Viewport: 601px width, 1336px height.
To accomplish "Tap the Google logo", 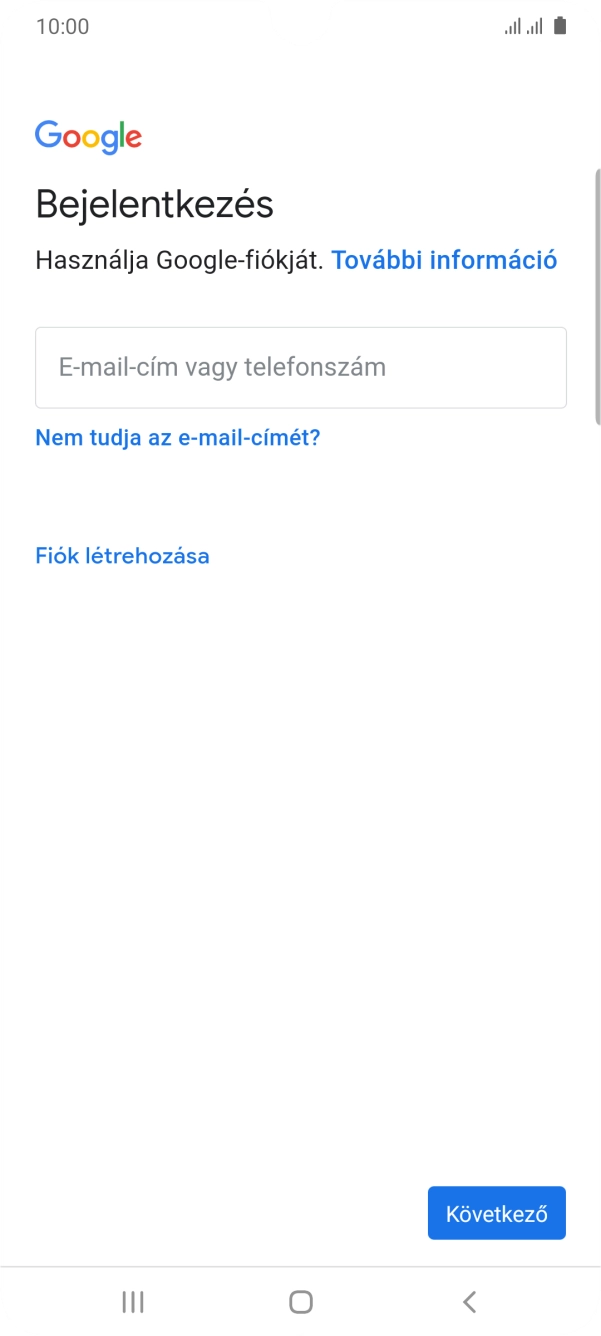I will [x=88, y=136].
